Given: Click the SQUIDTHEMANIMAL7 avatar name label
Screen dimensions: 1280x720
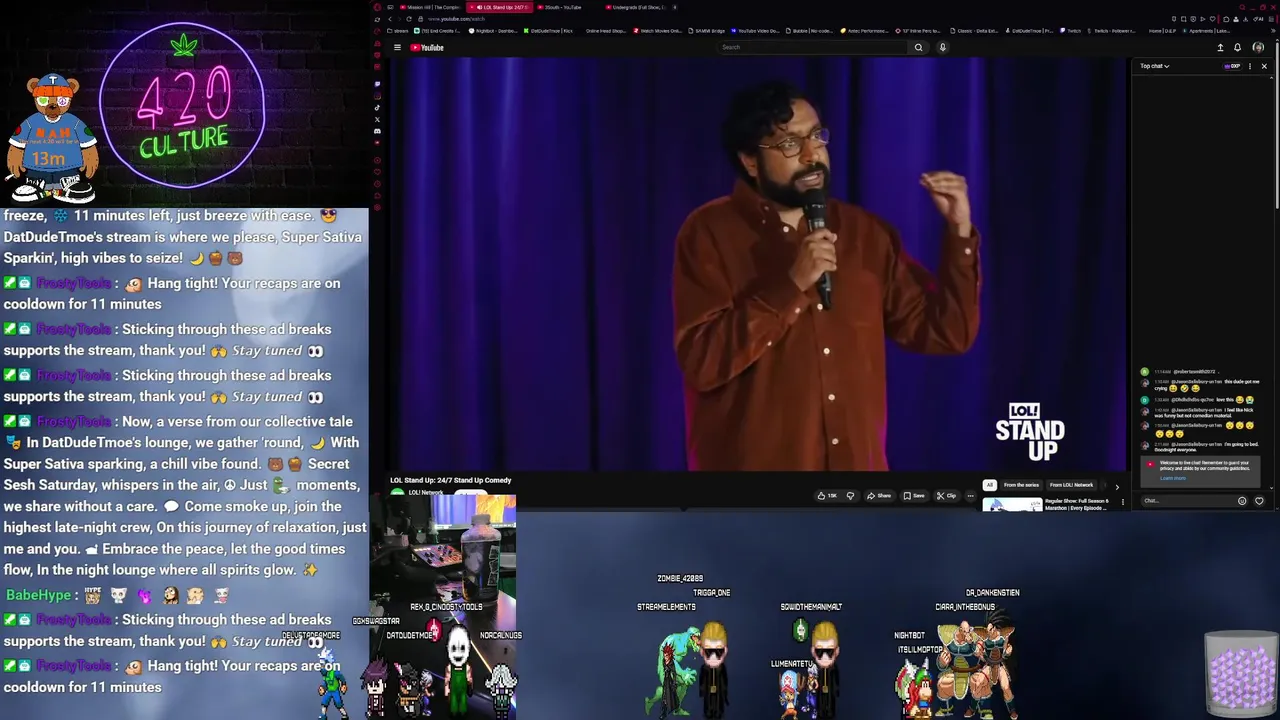Looking at the screenshot, I should 811,607.
